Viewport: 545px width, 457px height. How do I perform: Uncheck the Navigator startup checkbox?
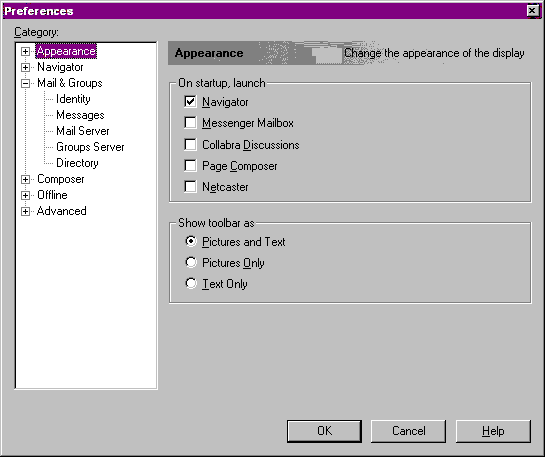pos(190,102)
